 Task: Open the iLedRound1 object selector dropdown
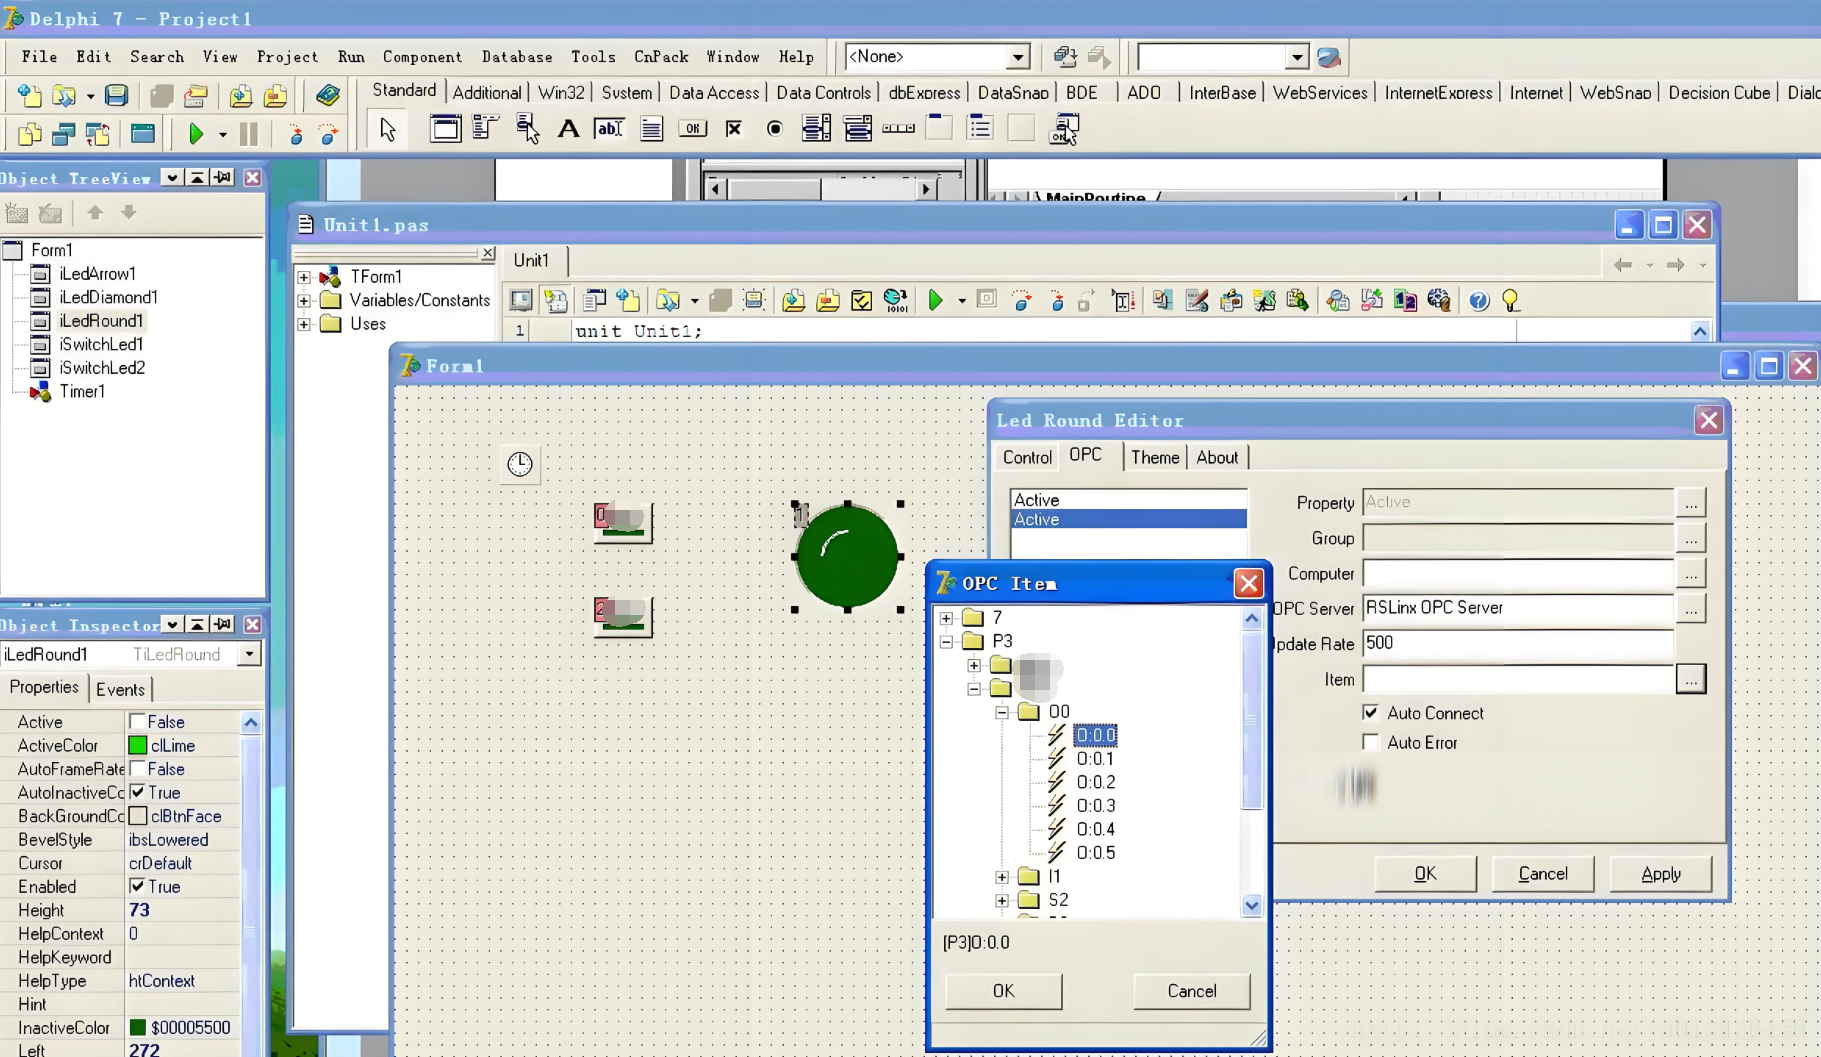tap(249, 654)
